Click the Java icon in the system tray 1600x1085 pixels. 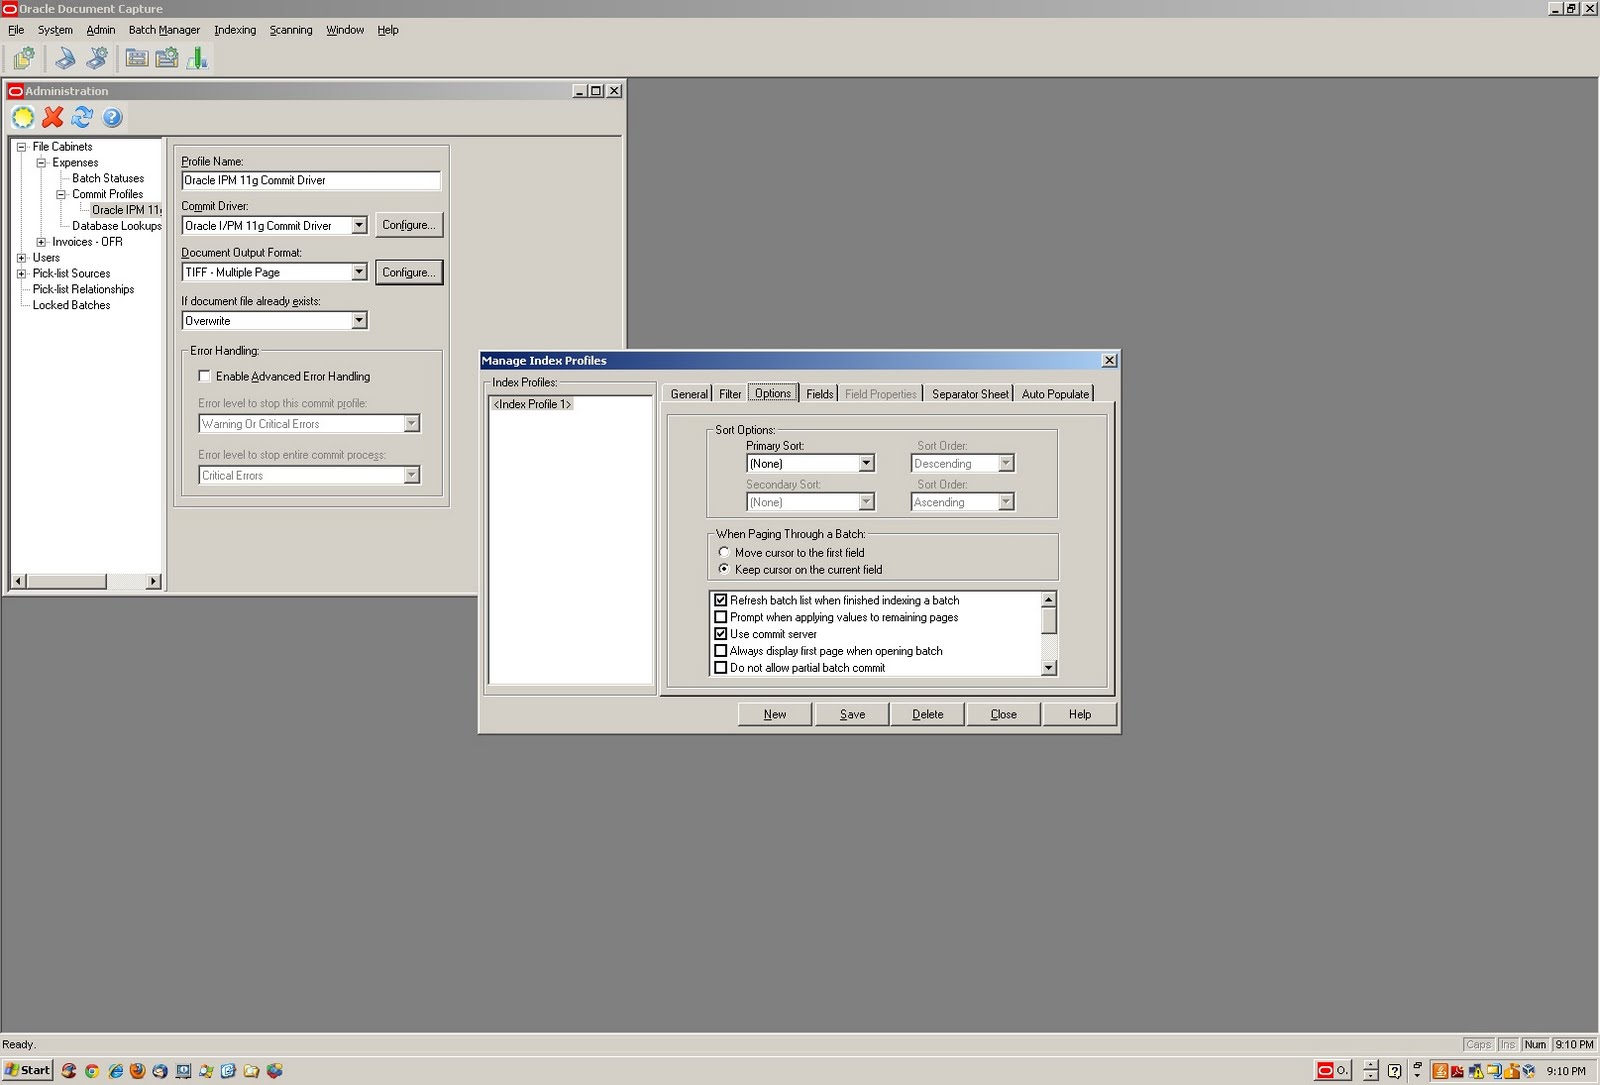click(1440, 1071)
